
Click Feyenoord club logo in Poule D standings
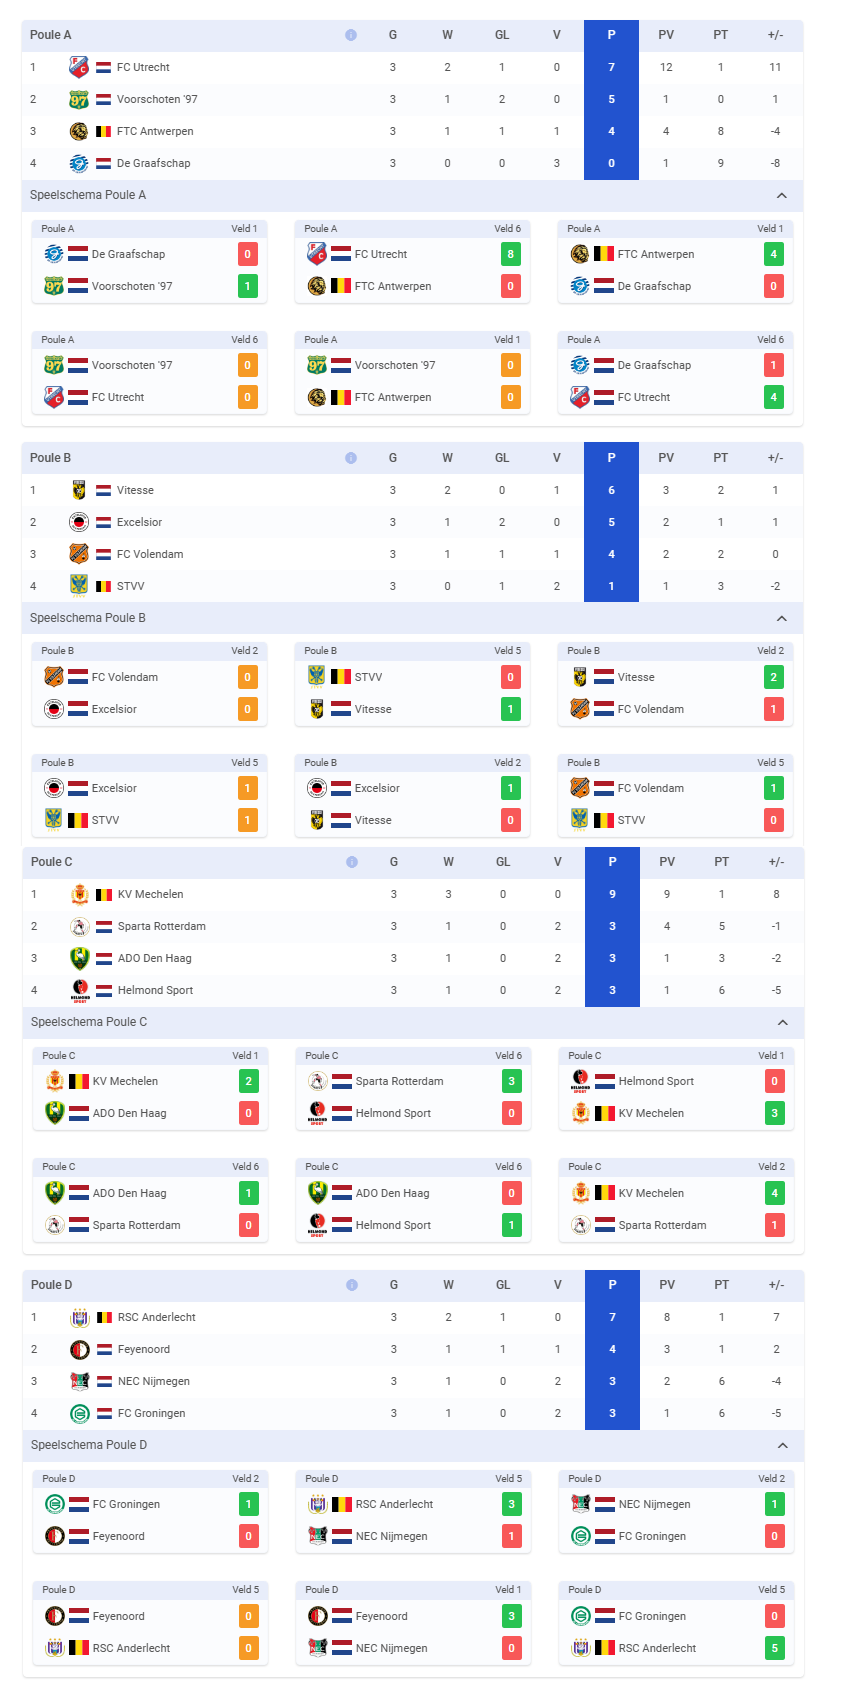pos(80,1349)
